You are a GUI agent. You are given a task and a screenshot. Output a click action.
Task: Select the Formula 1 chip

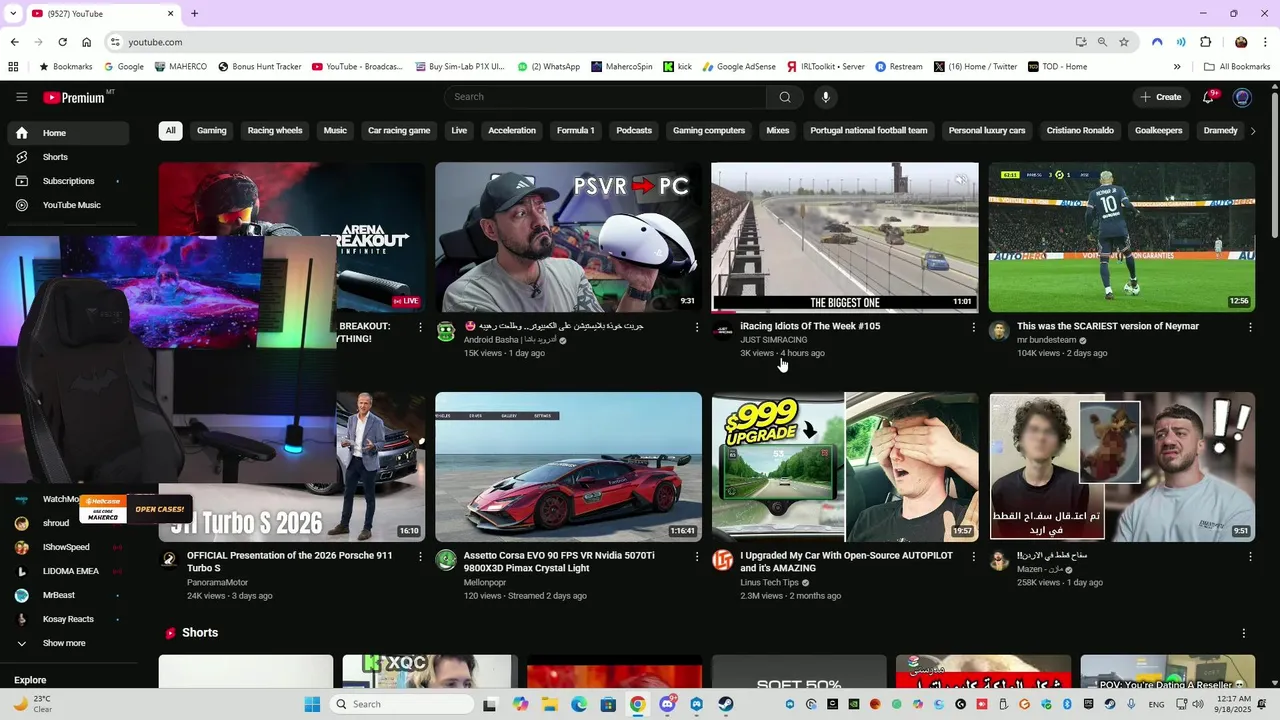point(576,131)
